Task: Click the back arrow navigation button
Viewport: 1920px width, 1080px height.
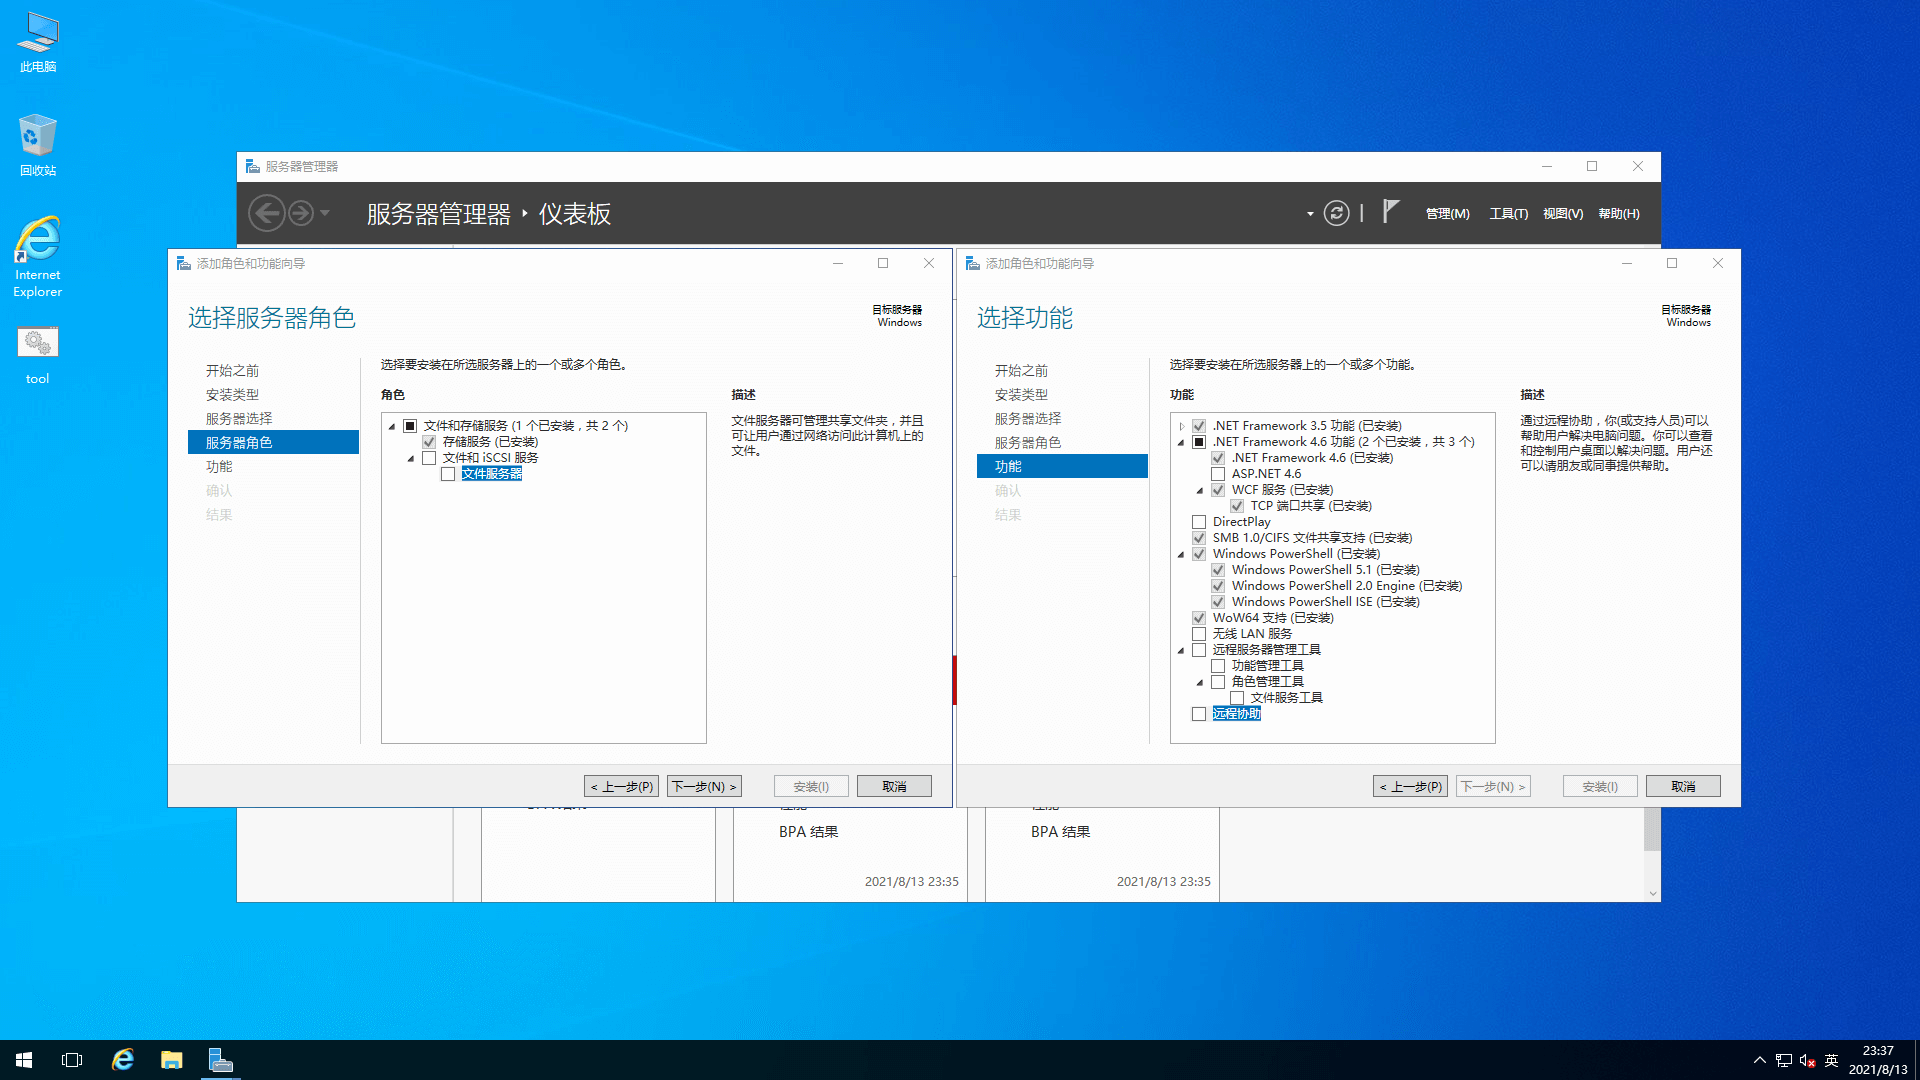Action: tap(266, 213)
